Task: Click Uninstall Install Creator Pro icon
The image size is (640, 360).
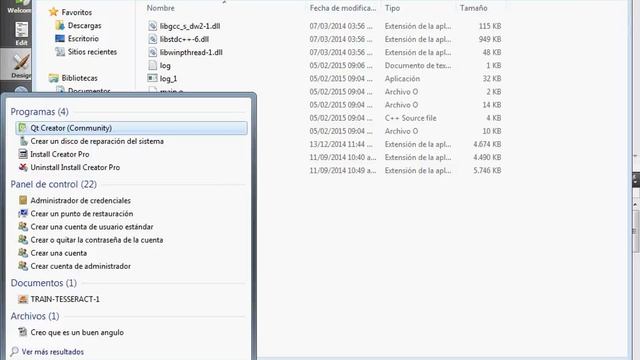Action: click(x=23, y=167)
